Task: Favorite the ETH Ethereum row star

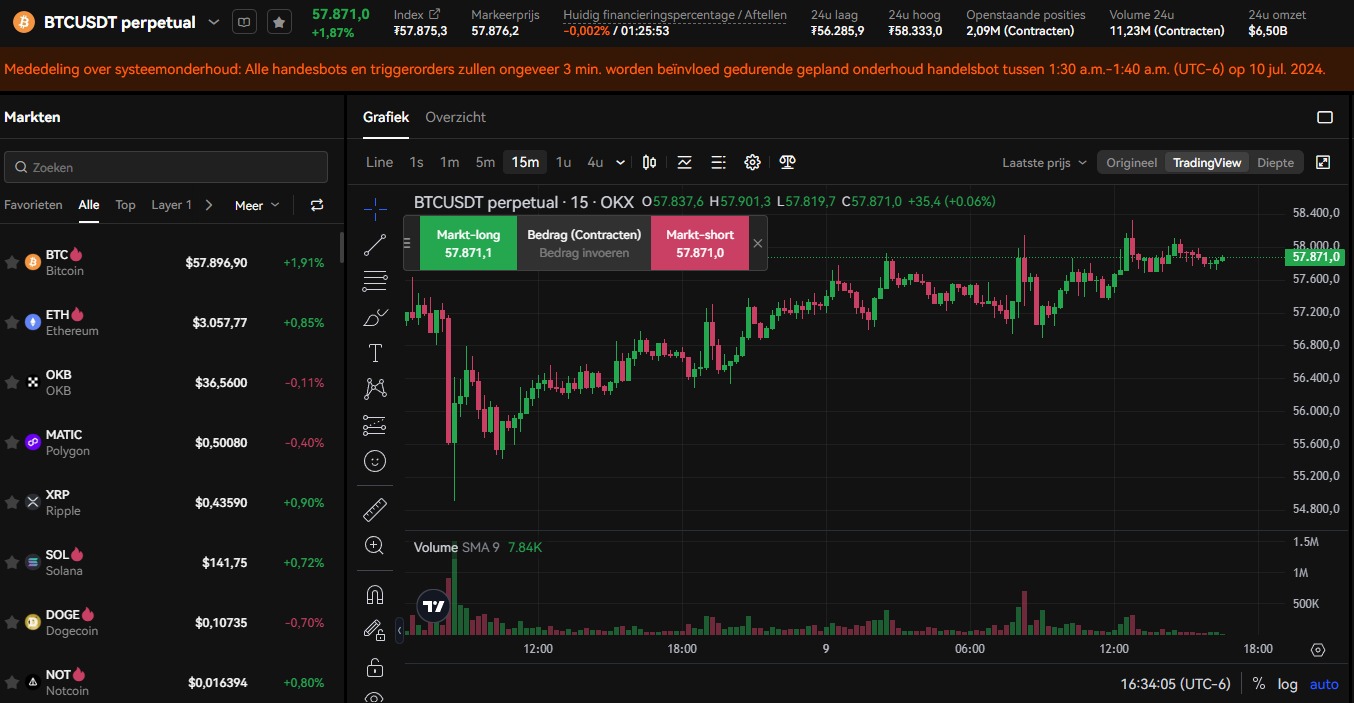Action: click(12, 322)
